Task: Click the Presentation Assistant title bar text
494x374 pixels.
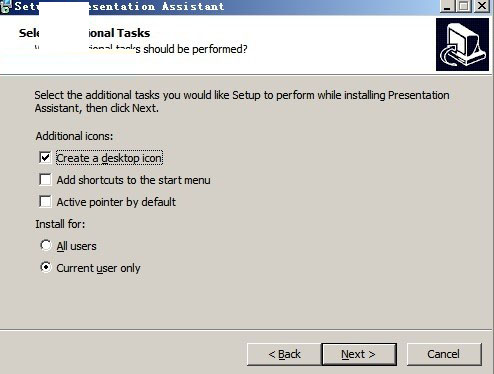Action: click(x=157, y=6)
